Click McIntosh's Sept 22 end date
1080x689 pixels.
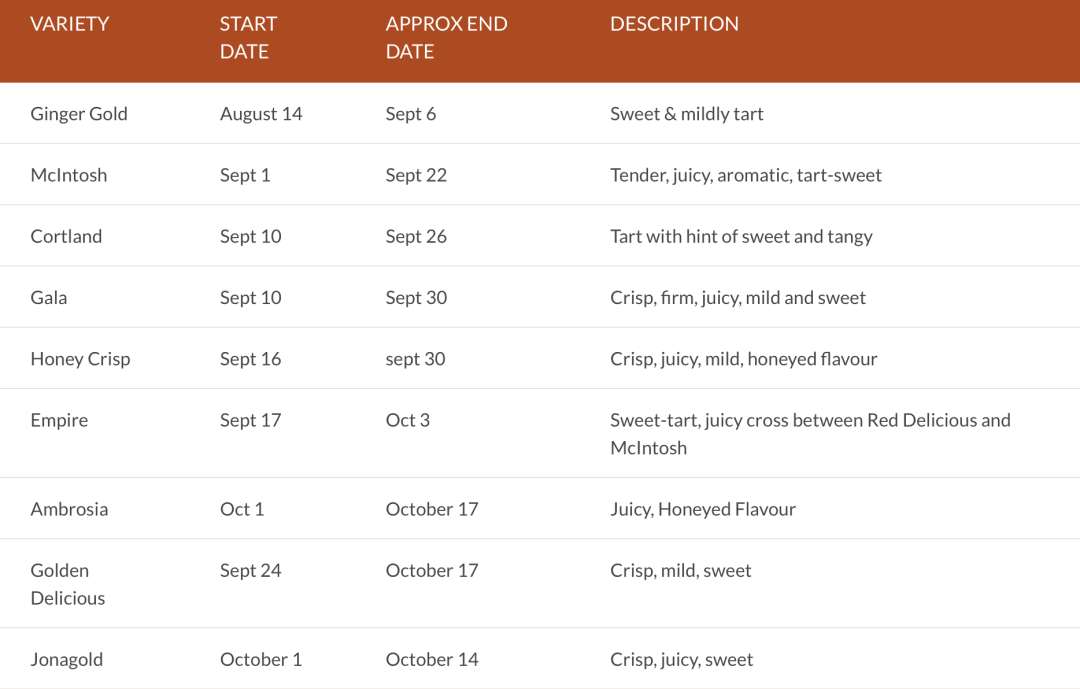coord(416,175)
